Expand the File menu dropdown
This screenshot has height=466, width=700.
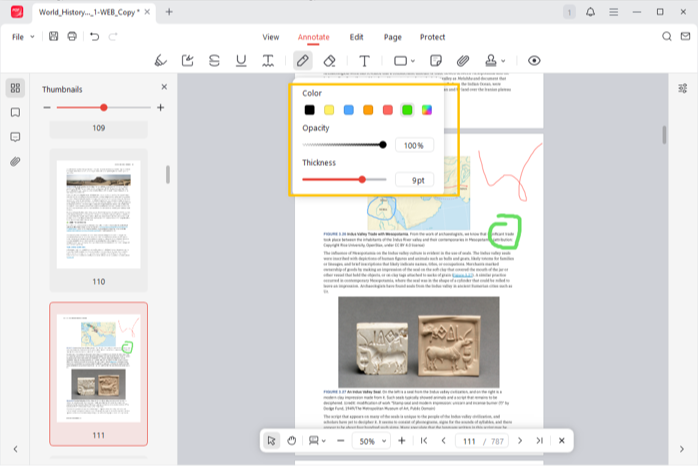tap(23, 37)
